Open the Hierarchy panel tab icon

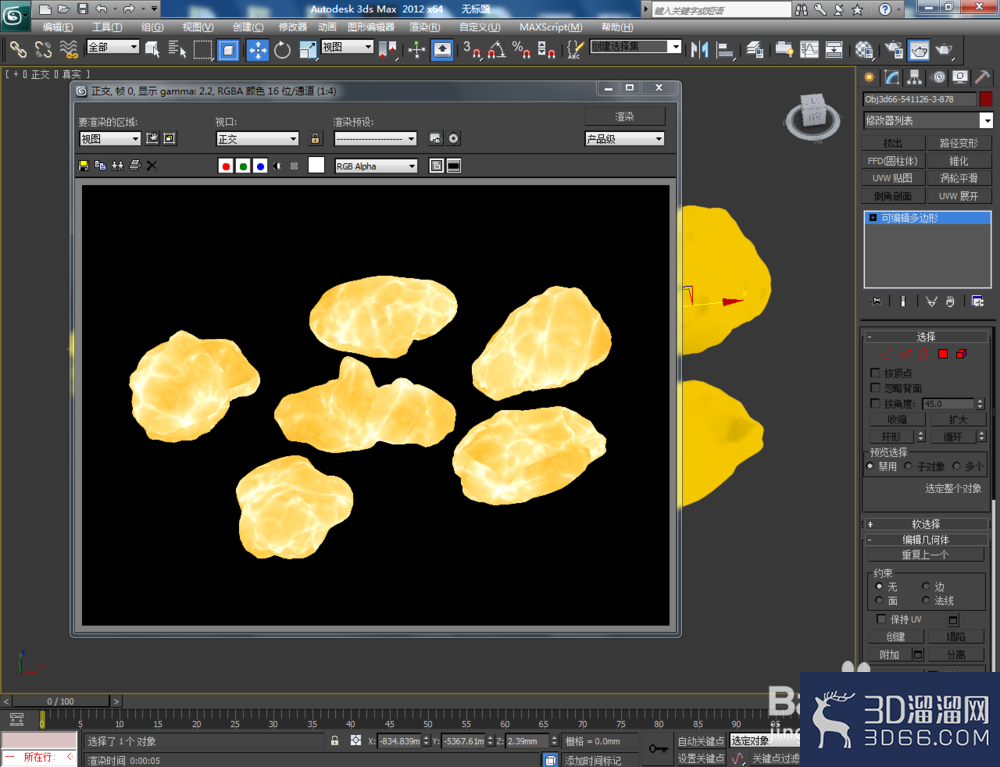pos(915,78)
